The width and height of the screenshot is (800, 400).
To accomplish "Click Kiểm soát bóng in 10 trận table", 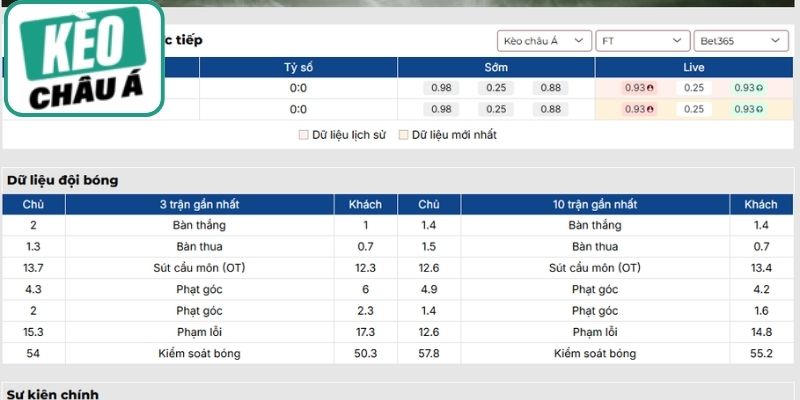I will tap(595, 354).
